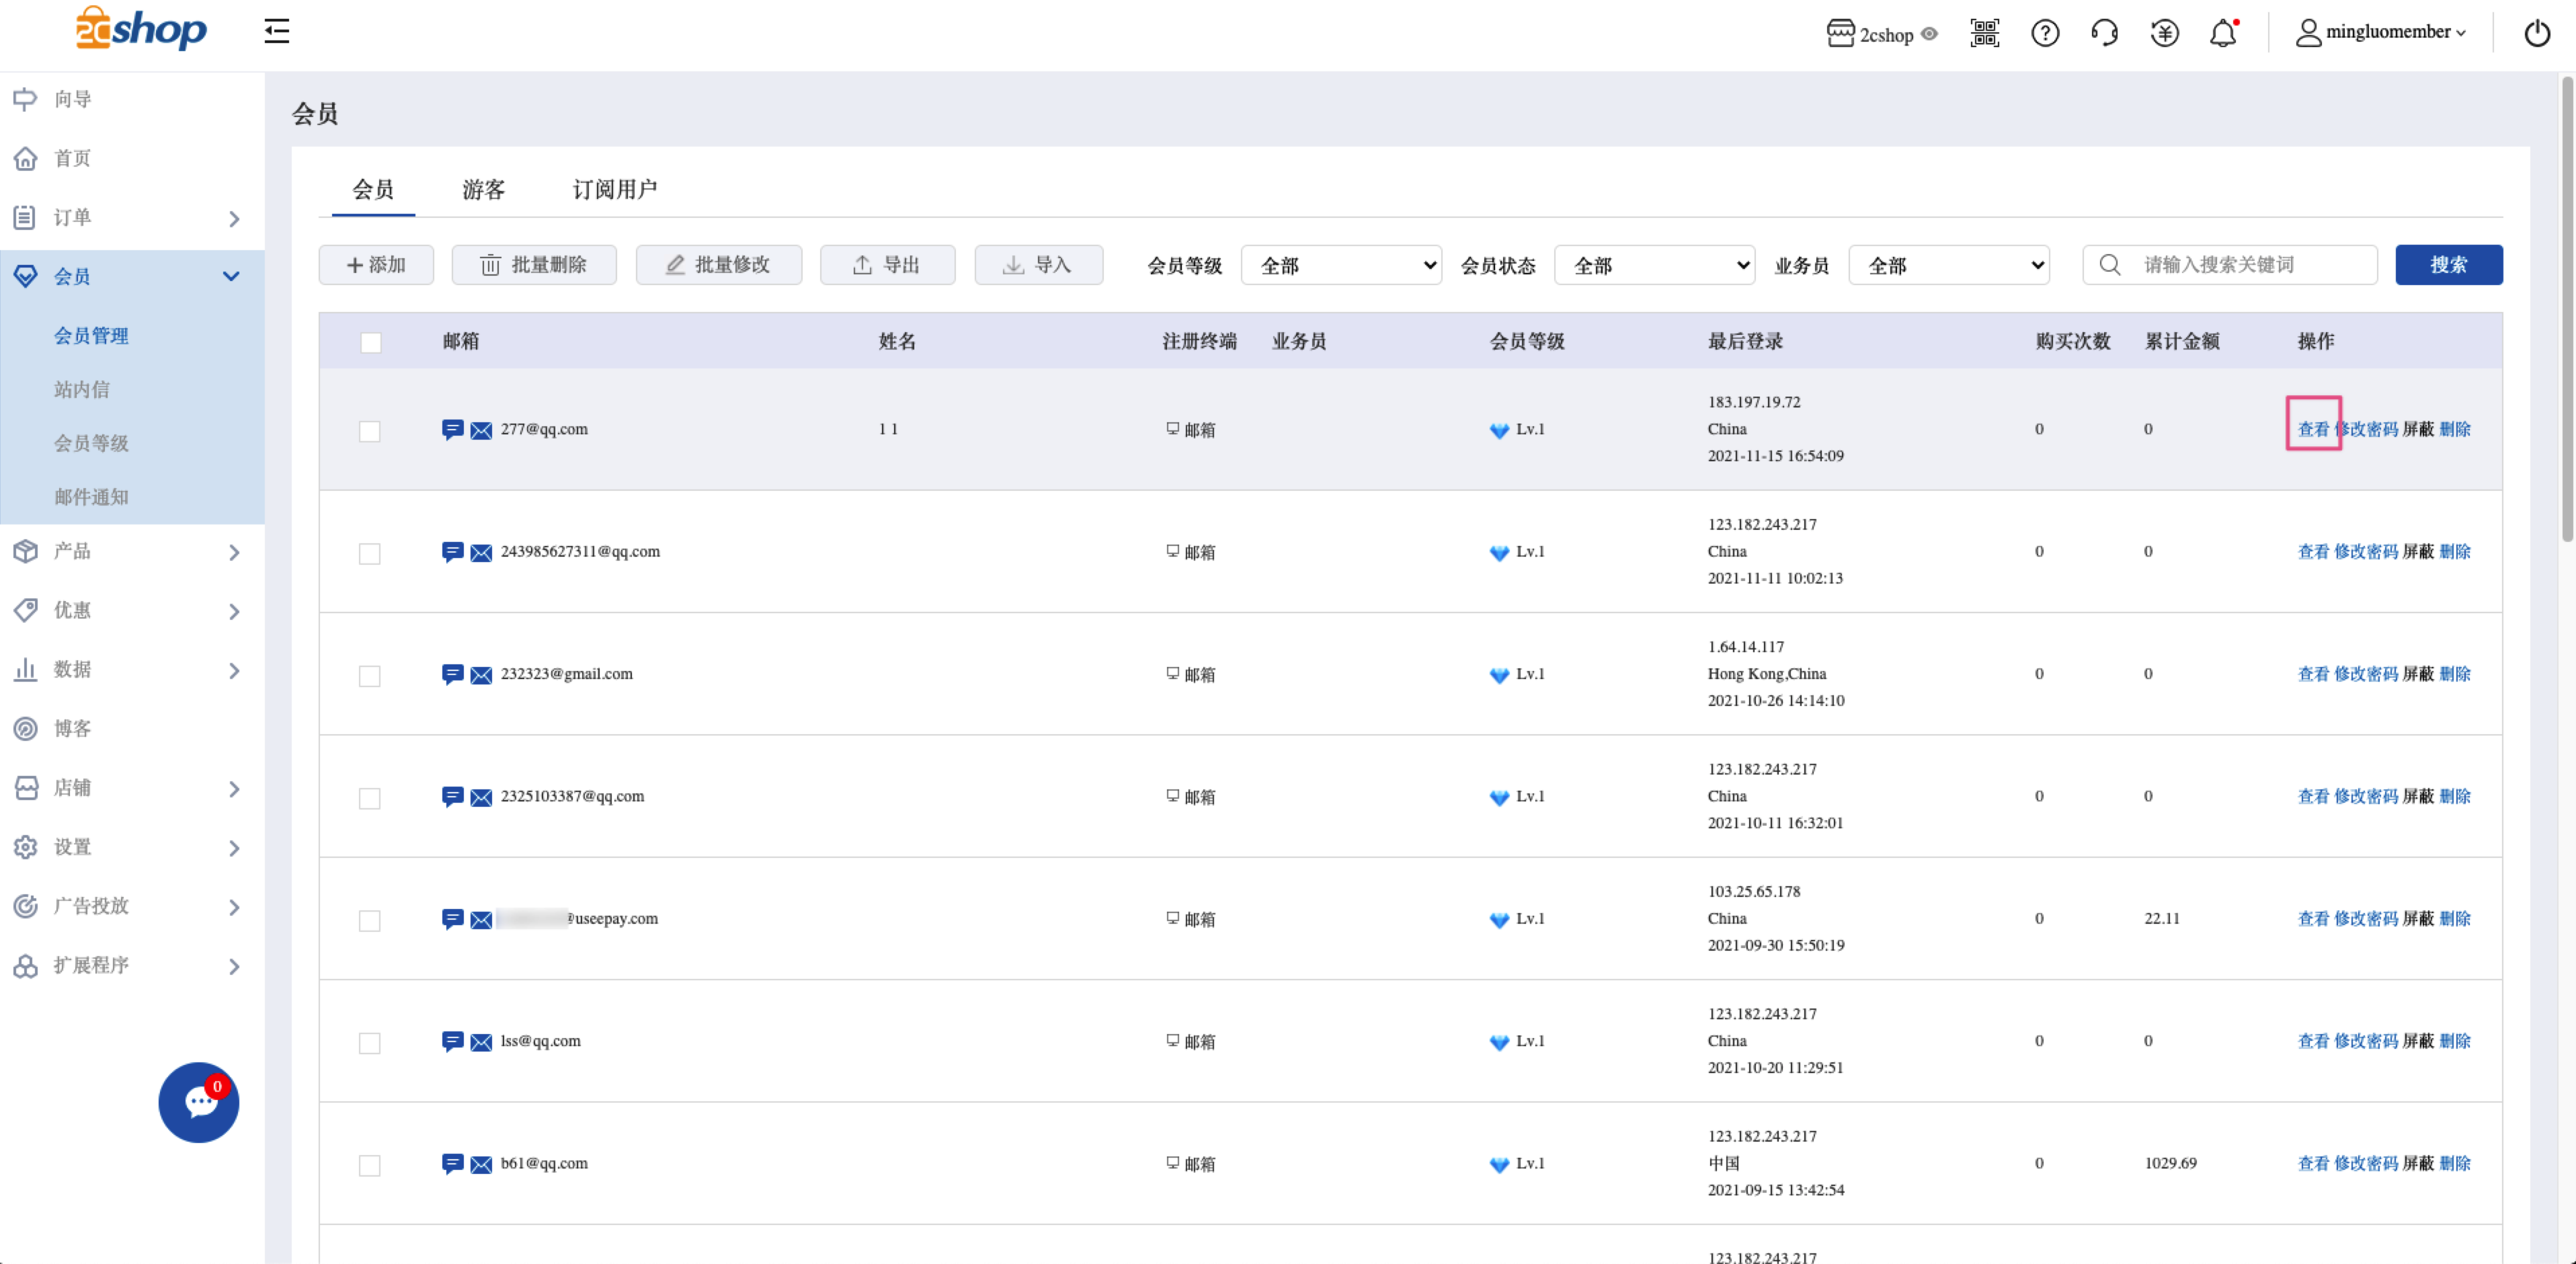Open the QR code icon in header
The height and width of the screenshot is (1264, 2576).
click(1984, 33)
